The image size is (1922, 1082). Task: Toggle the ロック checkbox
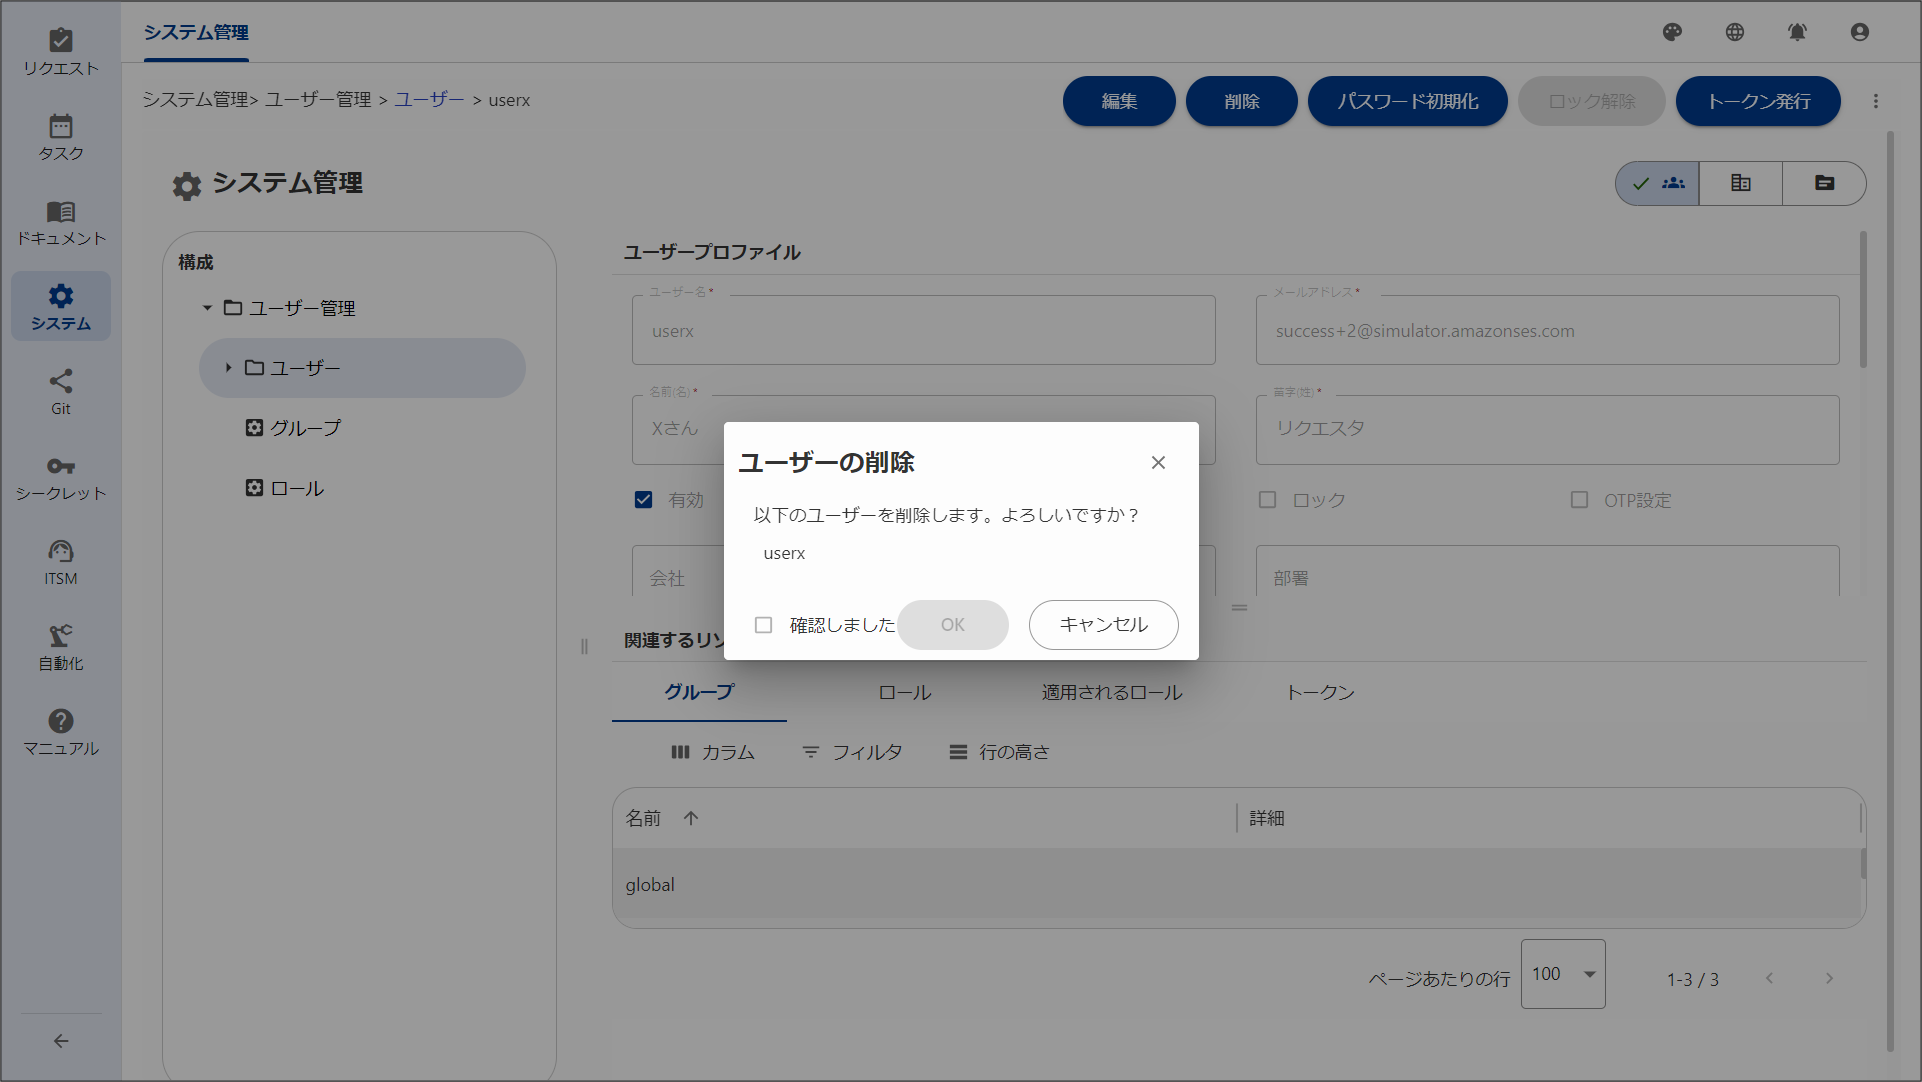[x=1268, y=500]
